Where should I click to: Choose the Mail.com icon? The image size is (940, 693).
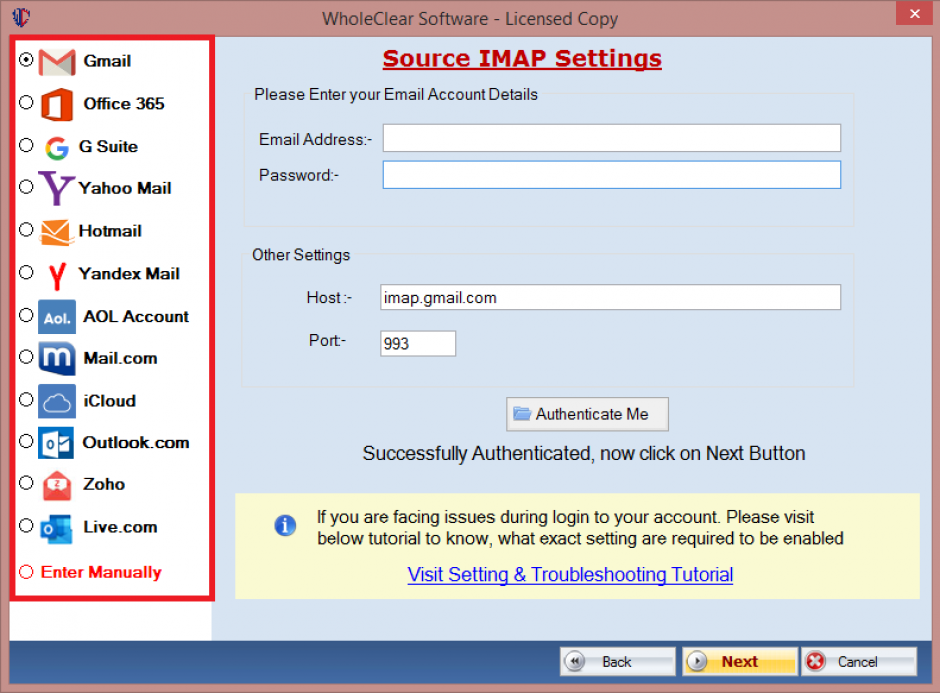[x=56, y=358]
